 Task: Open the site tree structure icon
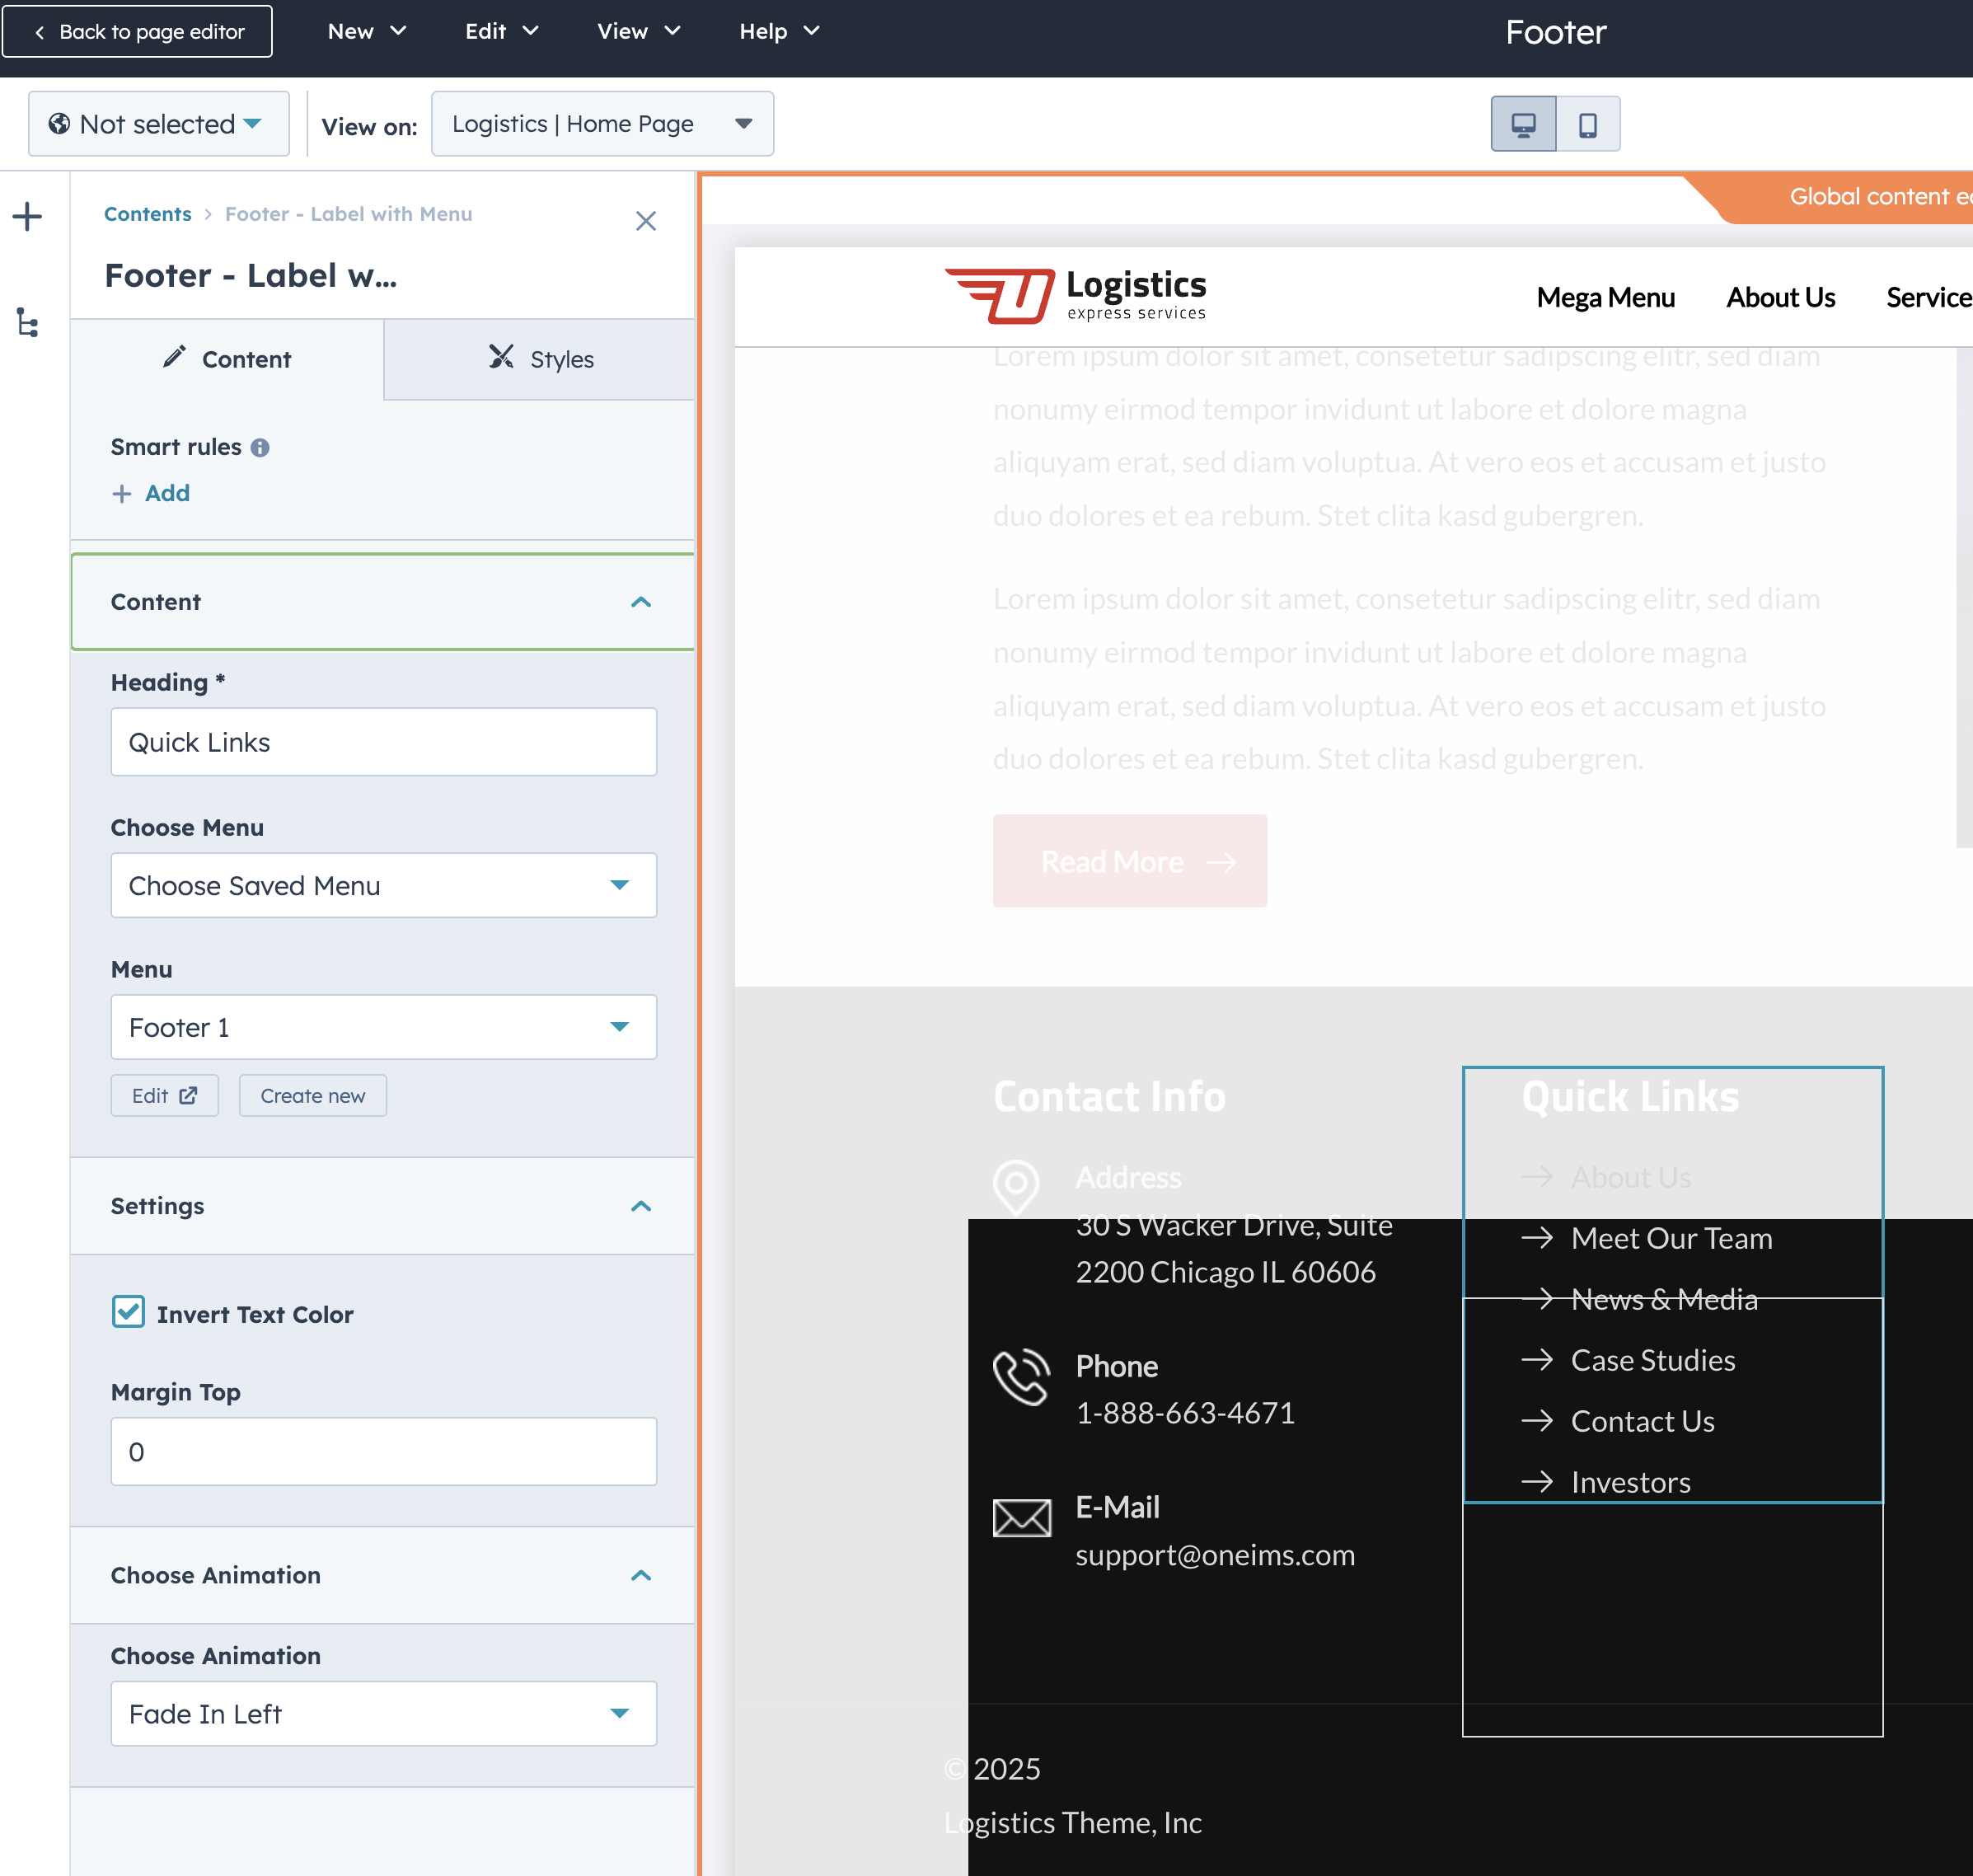click(27, 323)
